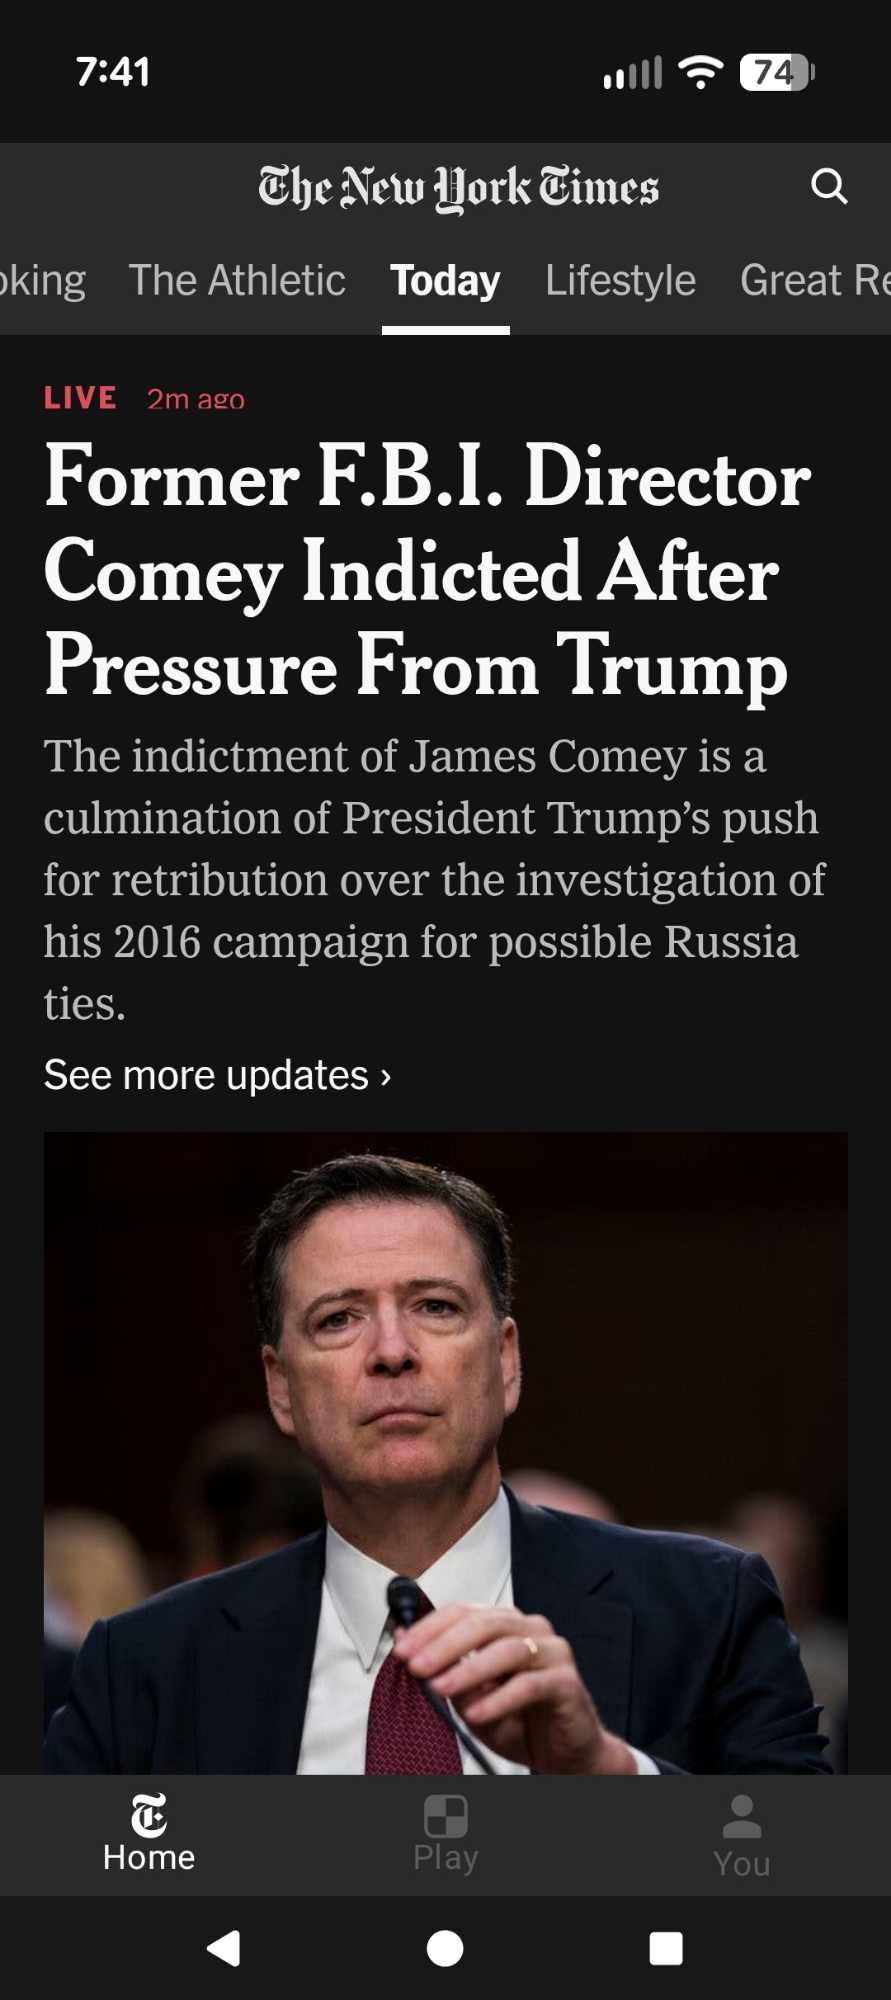891x2000 pixels.
Task: Switch to the Lifestyle tab
Action: [x=620, y=281]
